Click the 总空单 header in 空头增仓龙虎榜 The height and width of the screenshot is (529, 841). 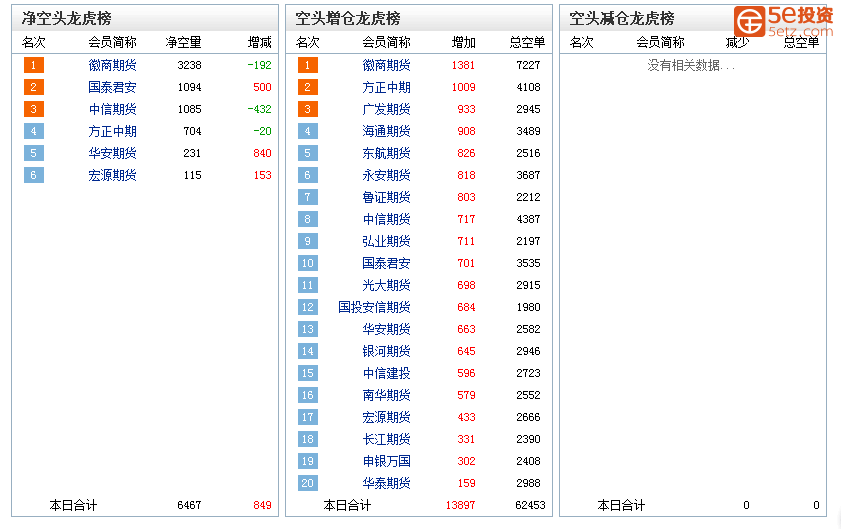pyautogui.click(x=527, y=42)
